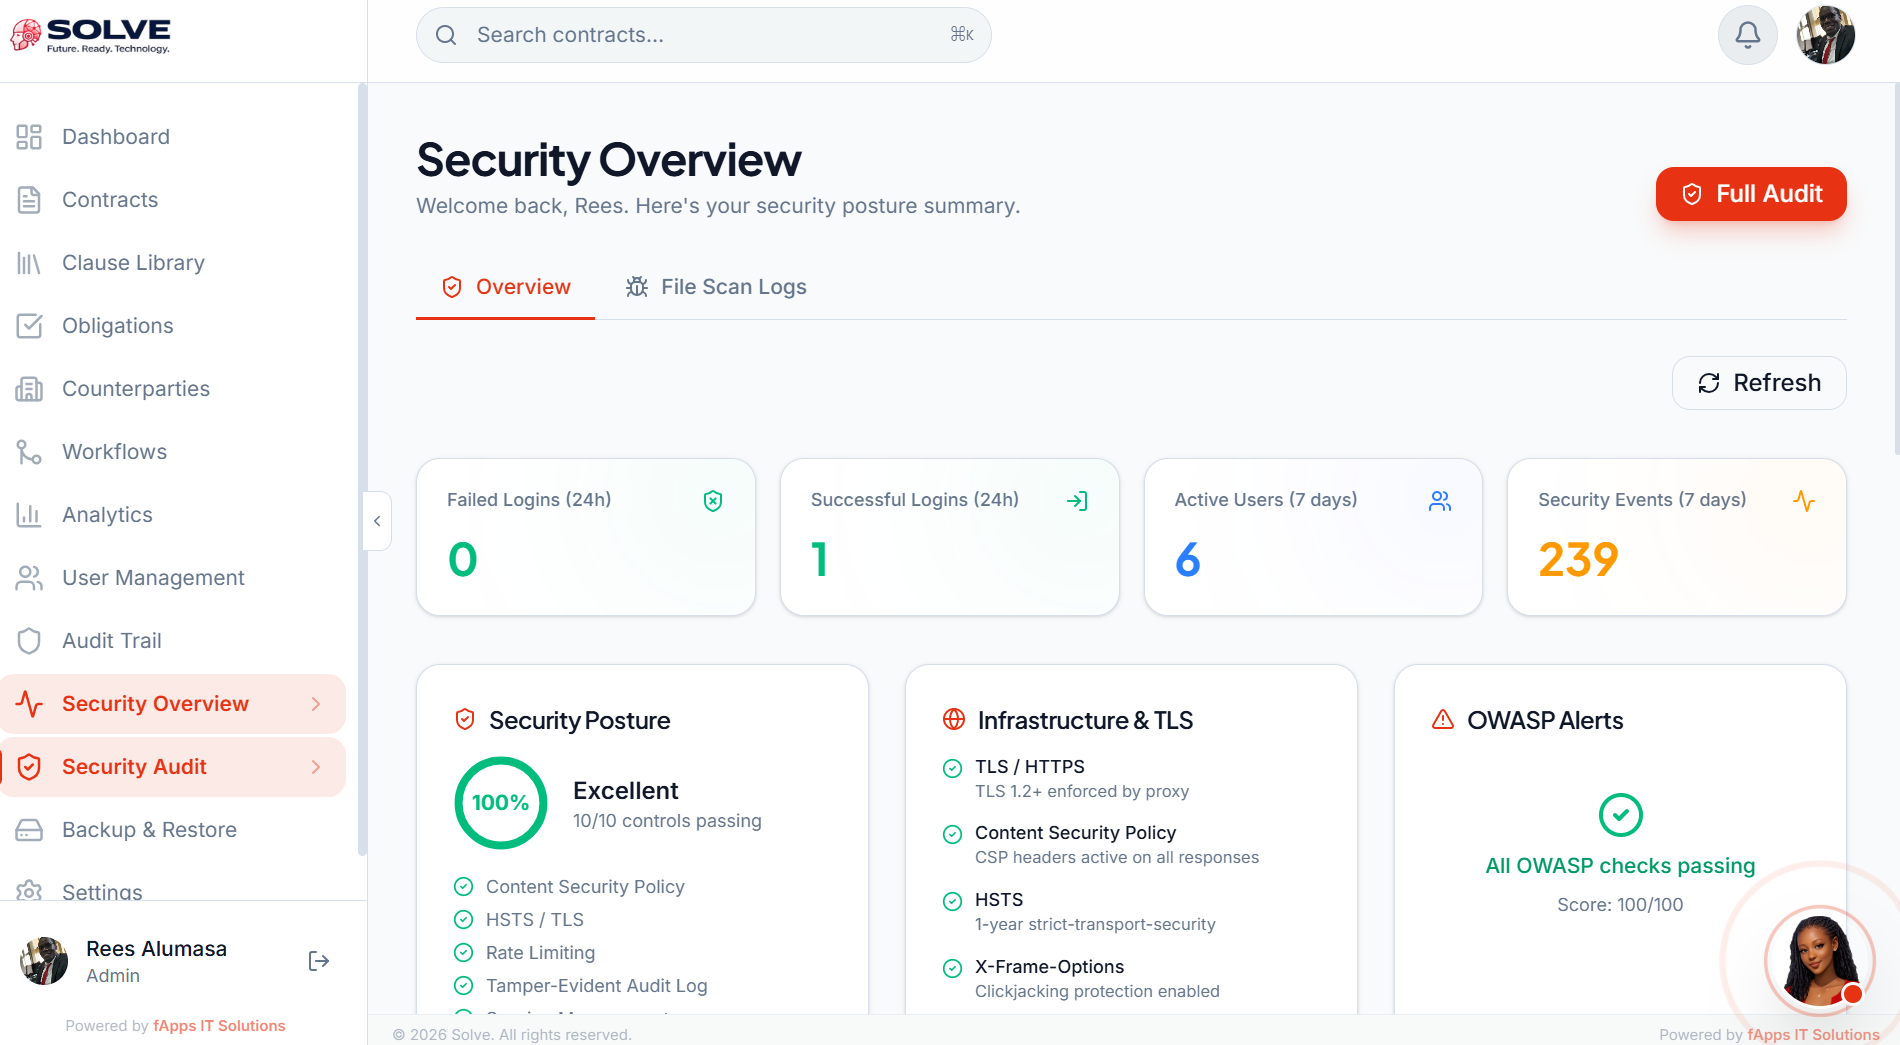The height and width of the screenshot is (1045, 1900).
Task: Focus the Search contracts input field
Action: tap(700, 35)
